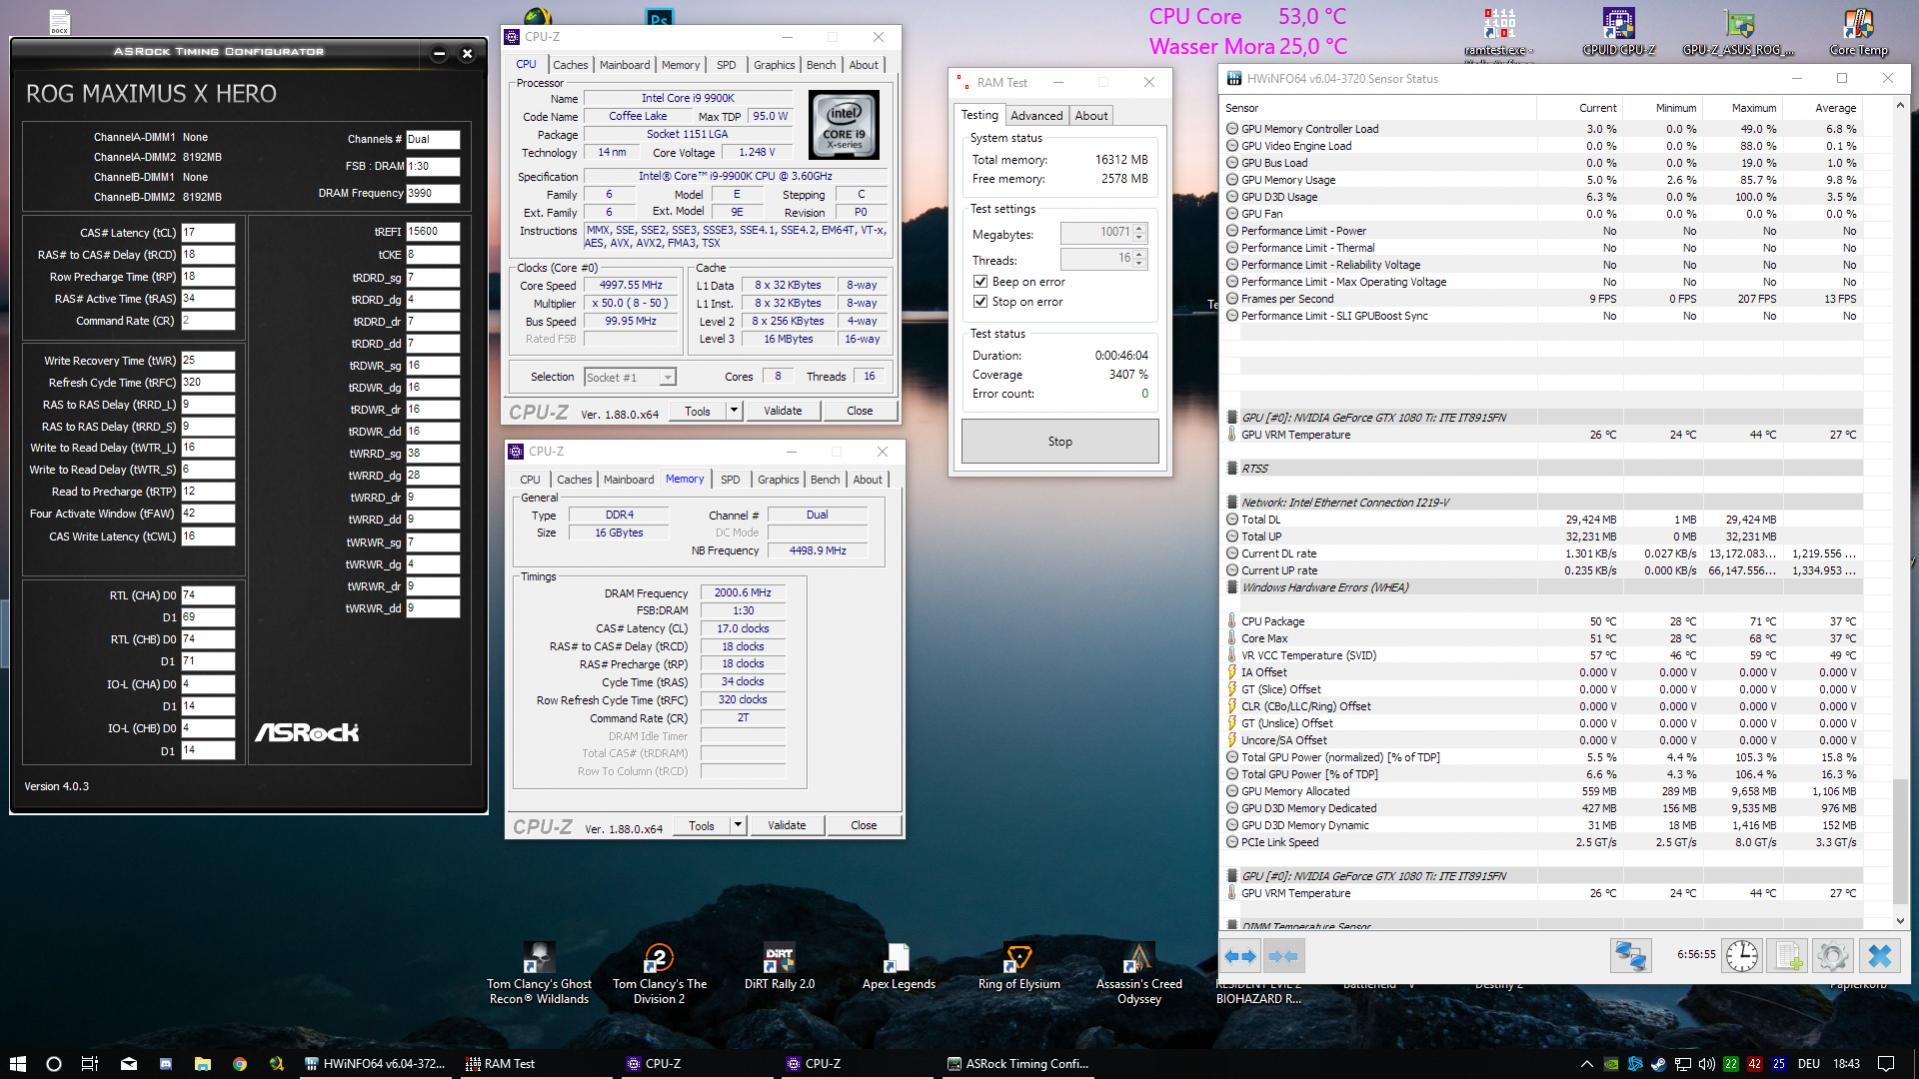Switch to Advanced tab in RAM Test
This screenshot has width=1919, height=1079.
pos(1036,116)
